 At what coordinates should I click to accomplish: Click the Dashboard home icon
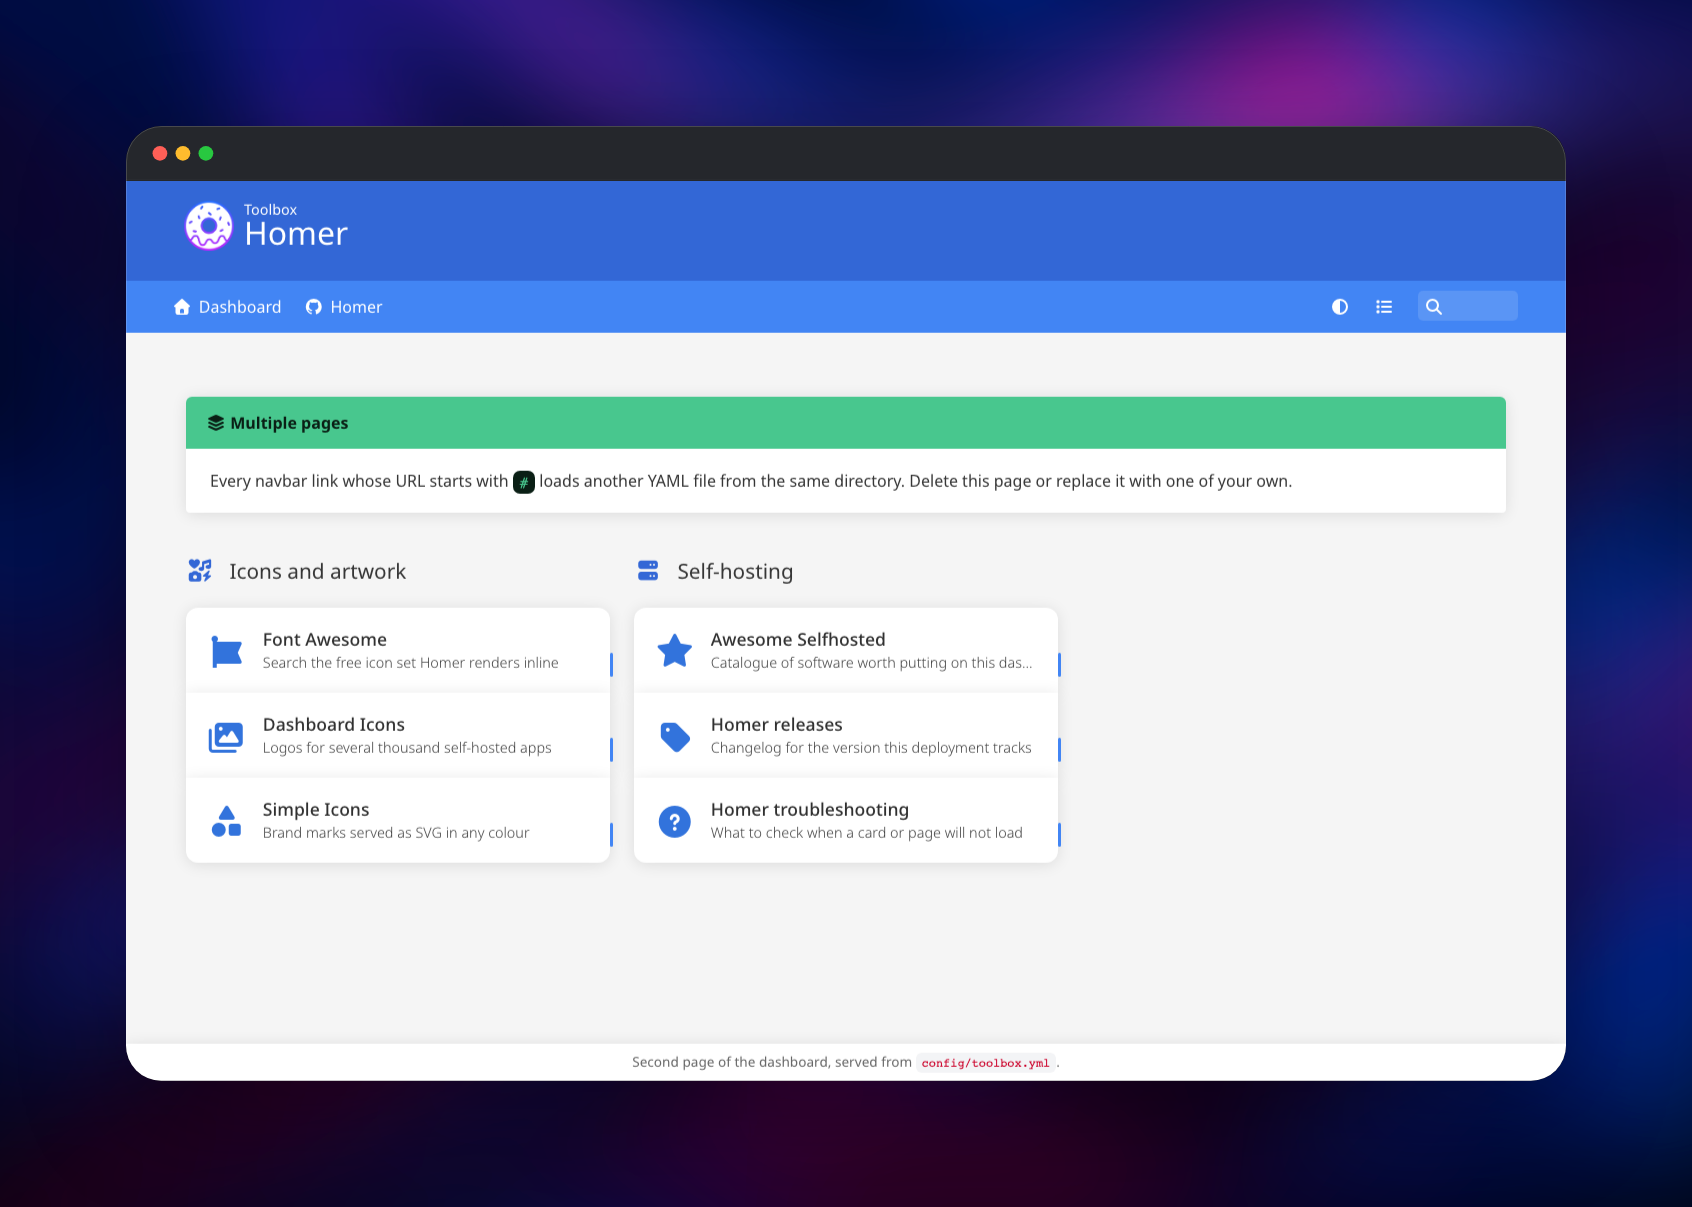click(182, 307)
